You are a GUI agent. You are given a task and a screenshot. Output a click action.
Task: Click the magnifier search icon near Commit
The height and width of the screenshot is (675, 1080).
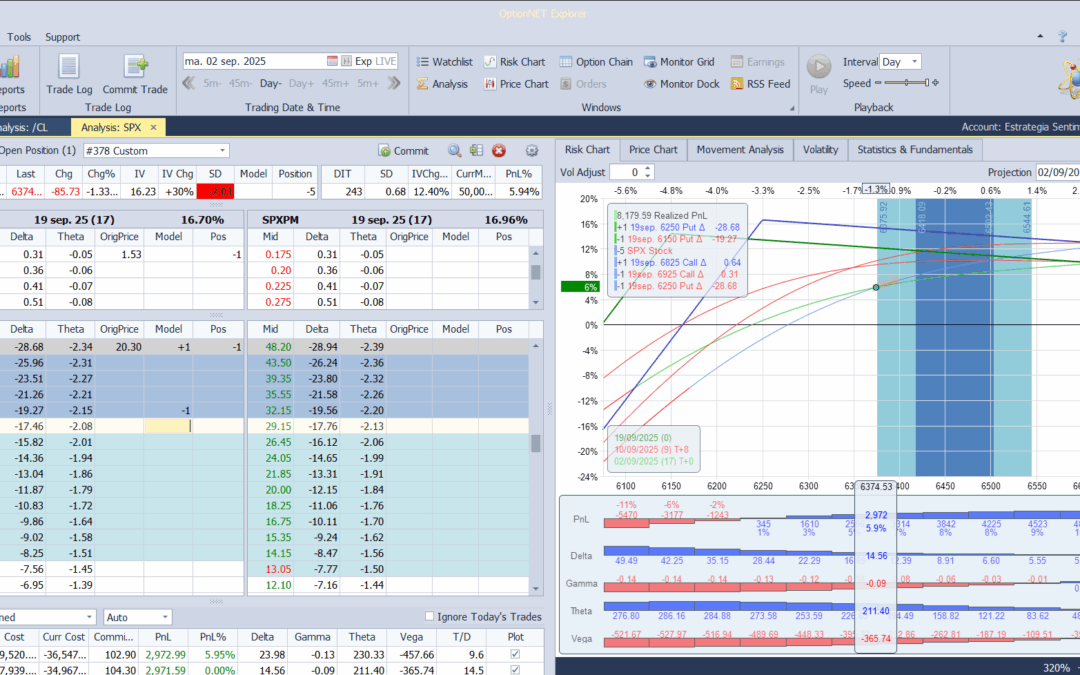click(455, 150)
